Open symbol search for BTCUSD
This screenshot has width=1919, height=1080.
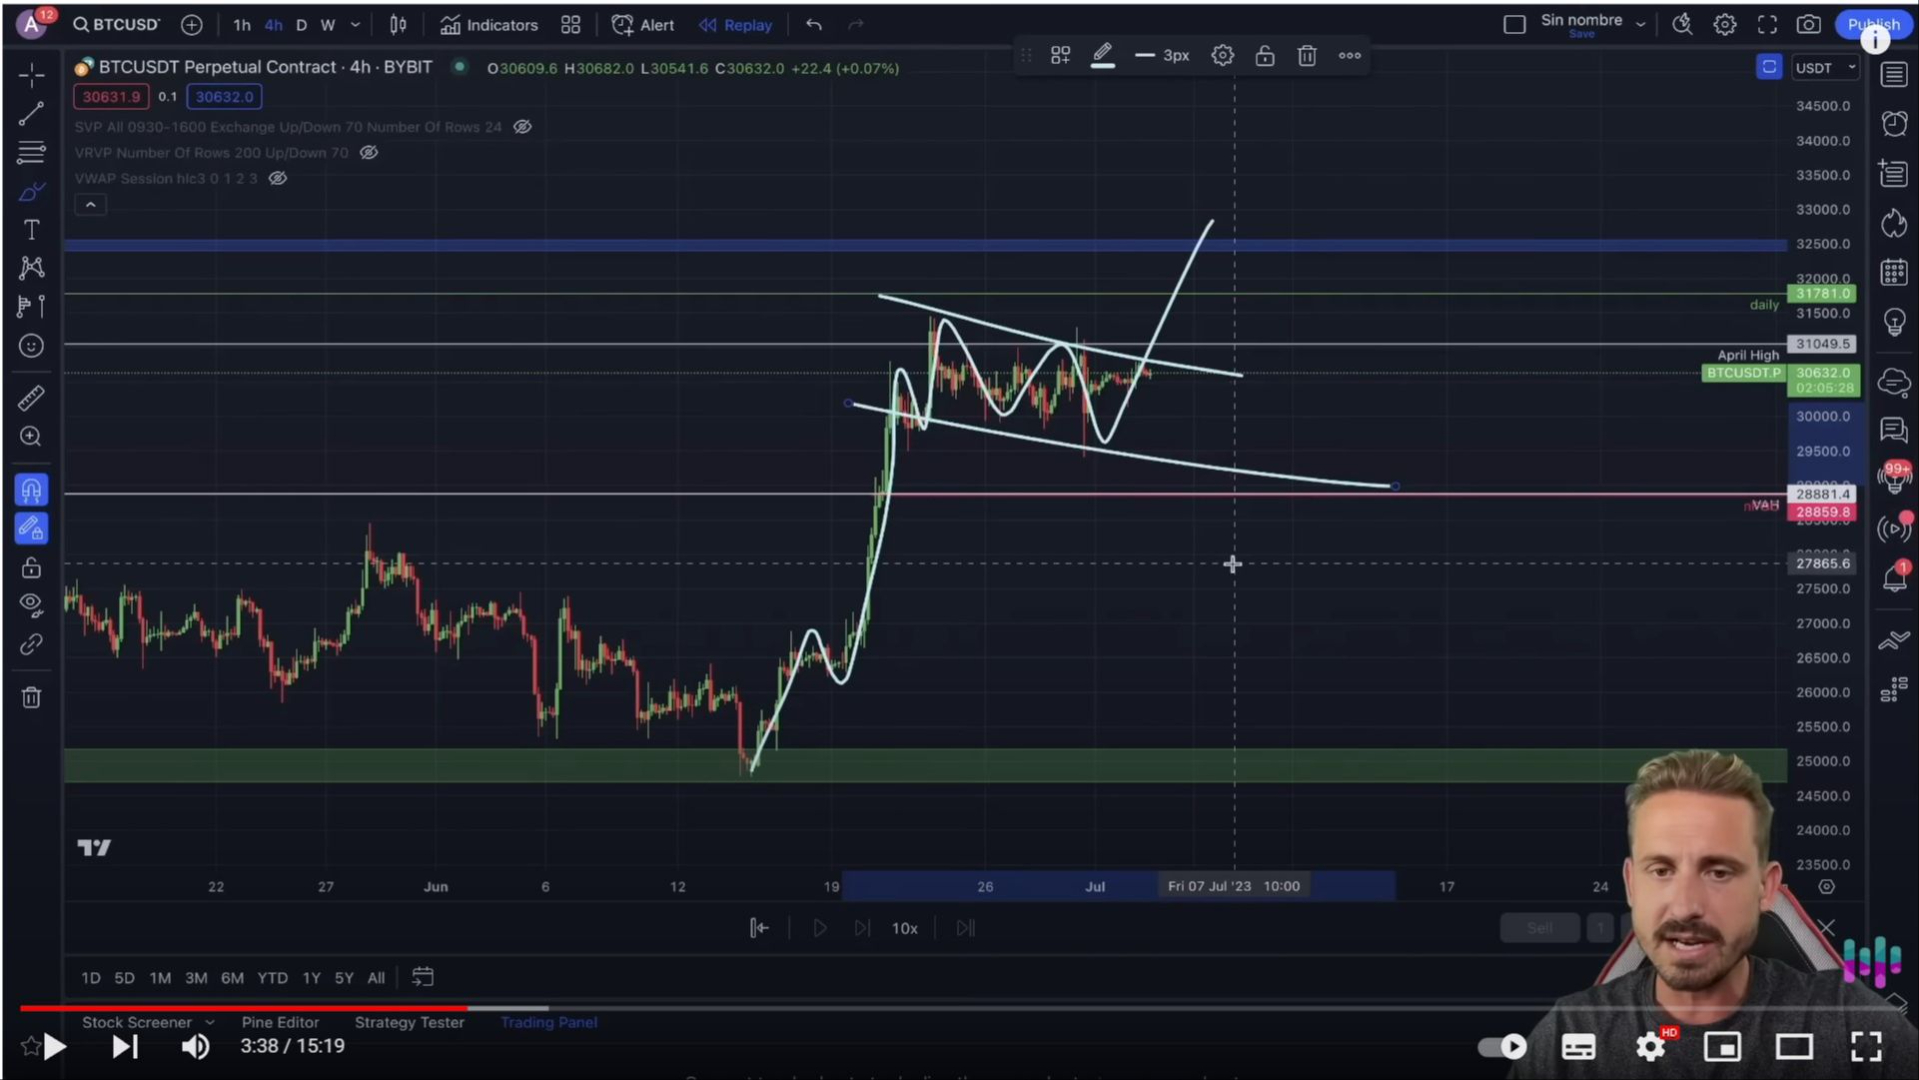(x=117, y=25)
